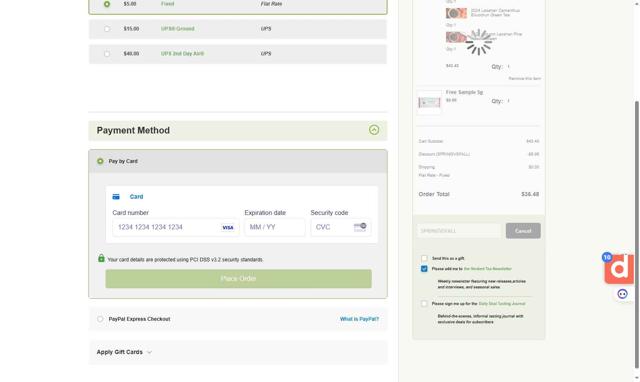The height and width of the screenshot is (382, 640).
Task: Click the Cancel coupon button
Action: pos(523,231)
